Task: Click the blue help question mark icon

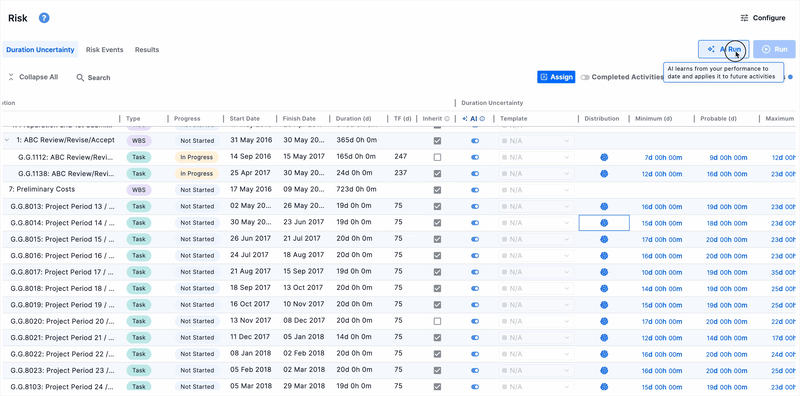Action: click(x=44, y=18)
